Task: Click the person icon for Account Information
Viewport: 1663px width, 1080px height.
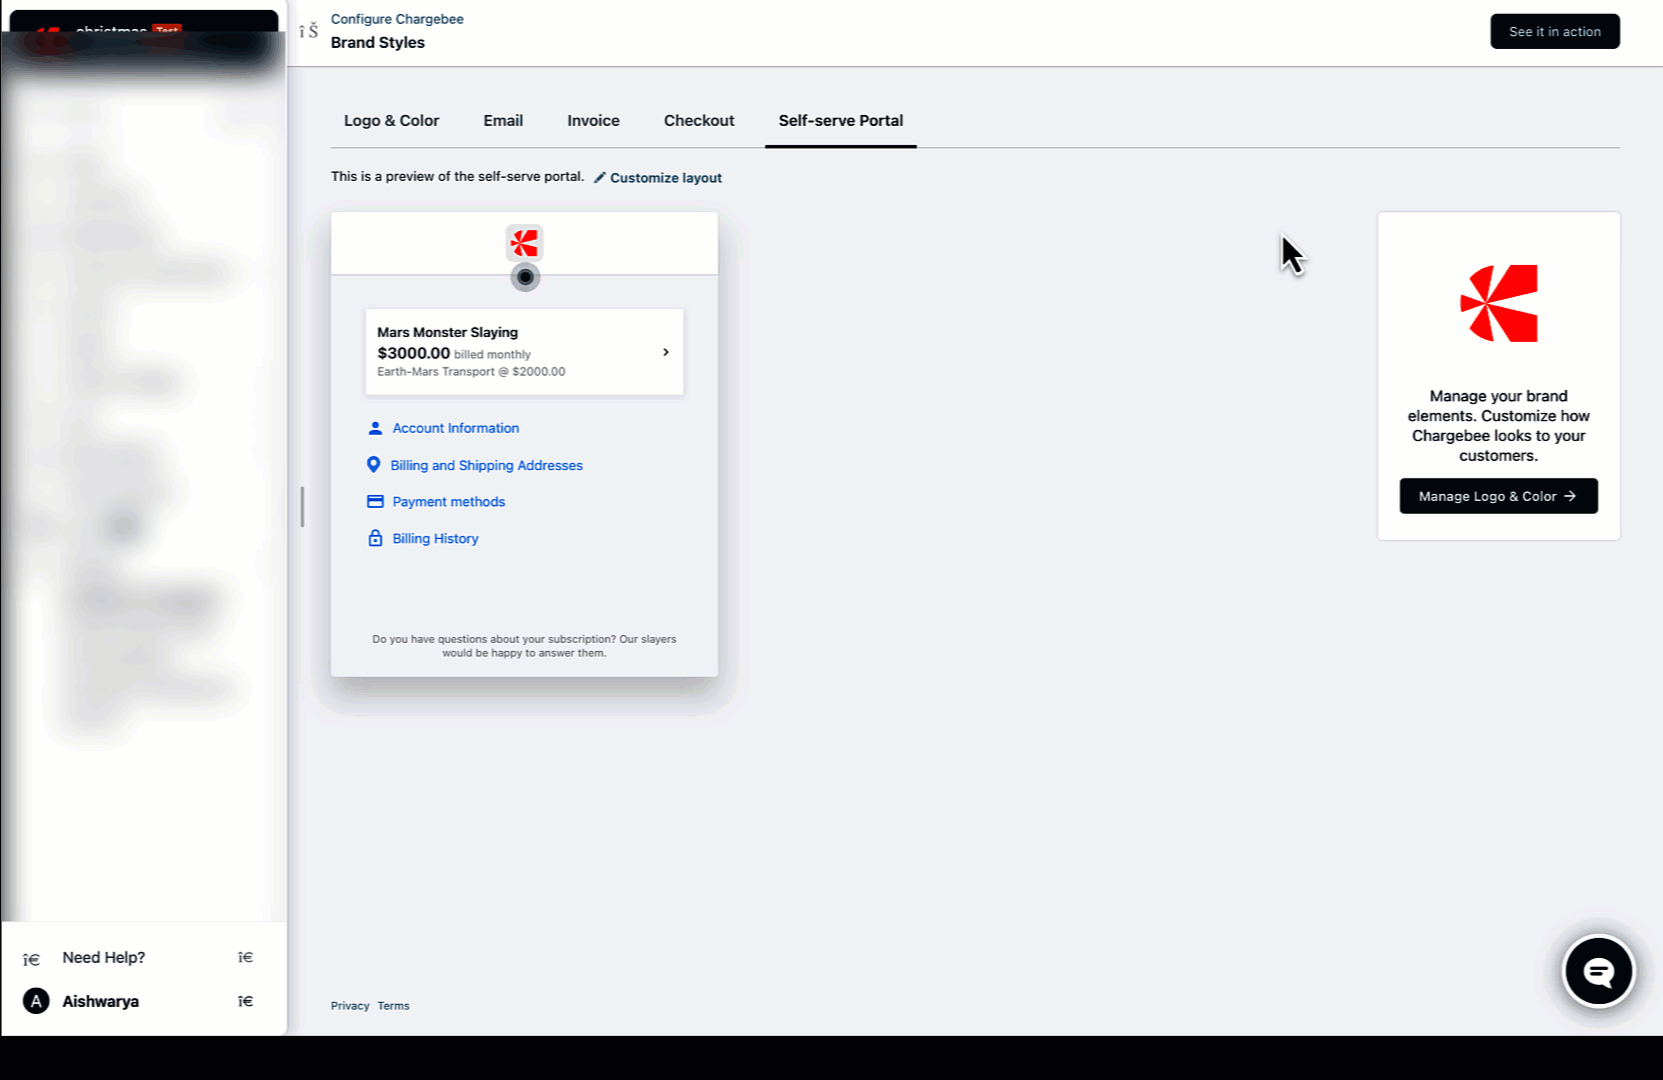Action: [x=375, y=428]
